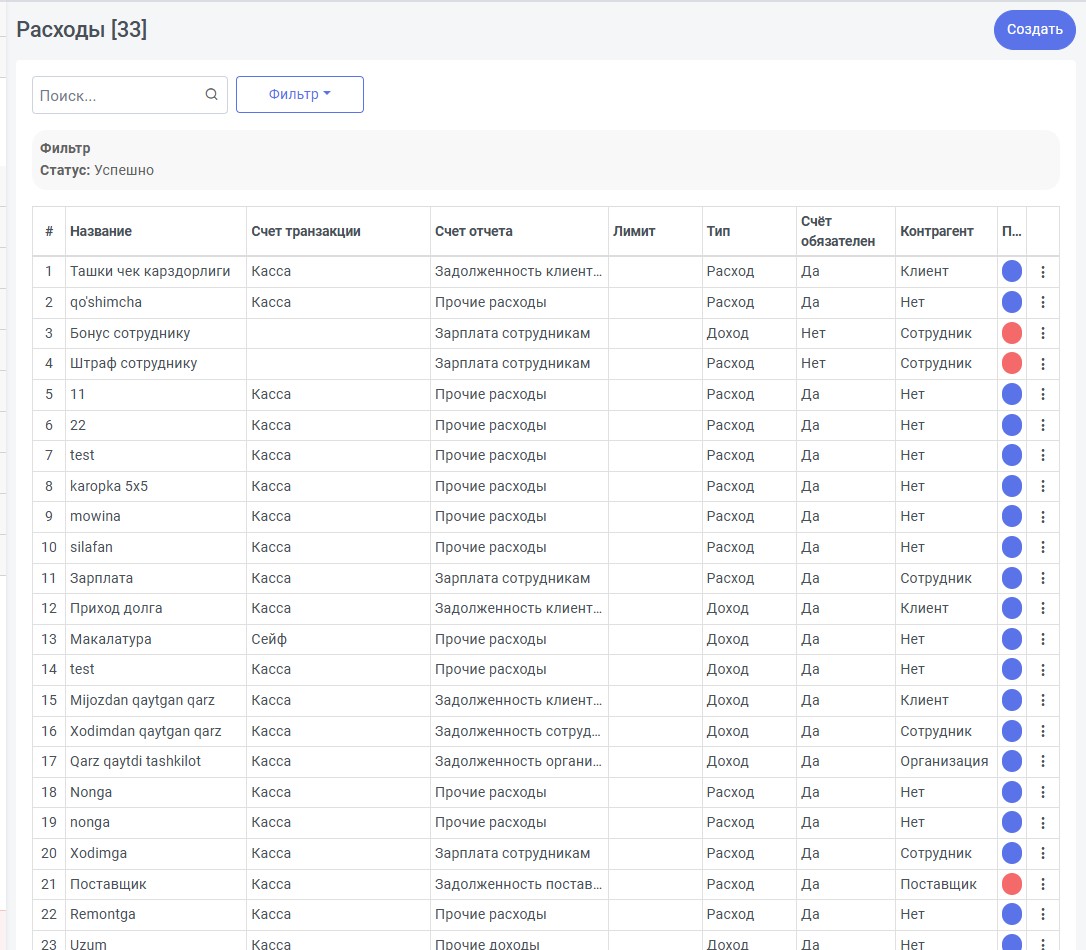Click the red color dot for Штраф сотруднику

click(1012, 364)
